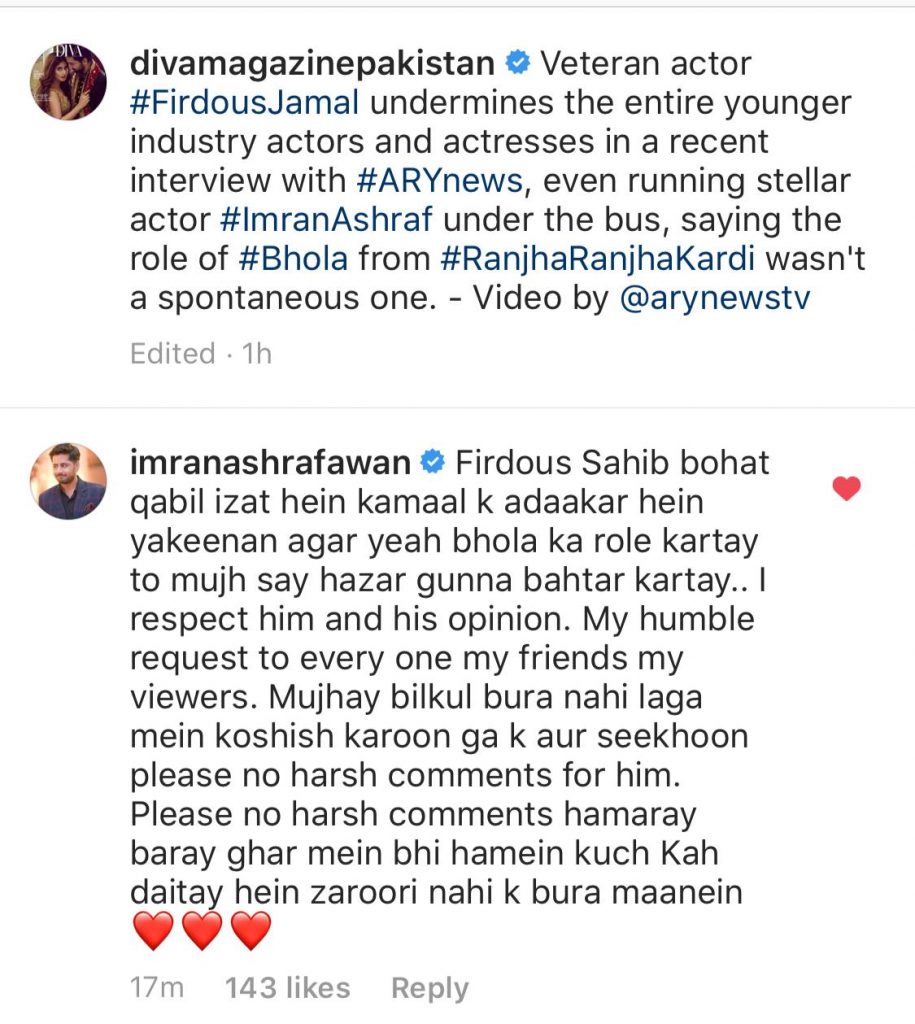Open divamagazinepakistan username
Image resolution: width=915 pixels, height=1024 pixels.
pos(312,63)
